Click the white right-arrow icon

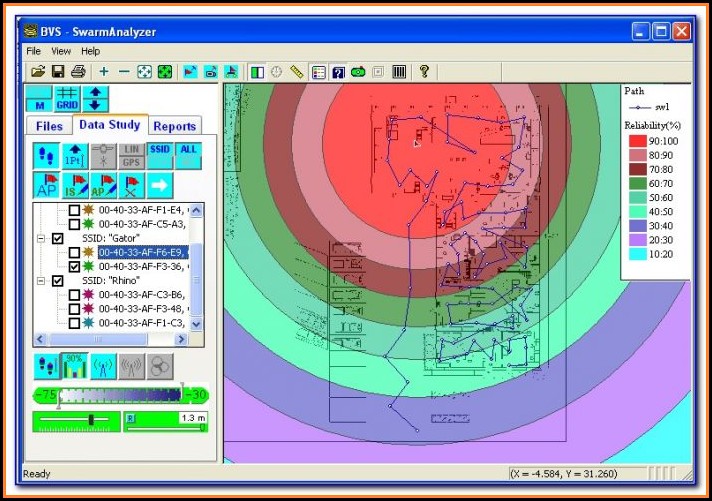[x=159, y=185]
